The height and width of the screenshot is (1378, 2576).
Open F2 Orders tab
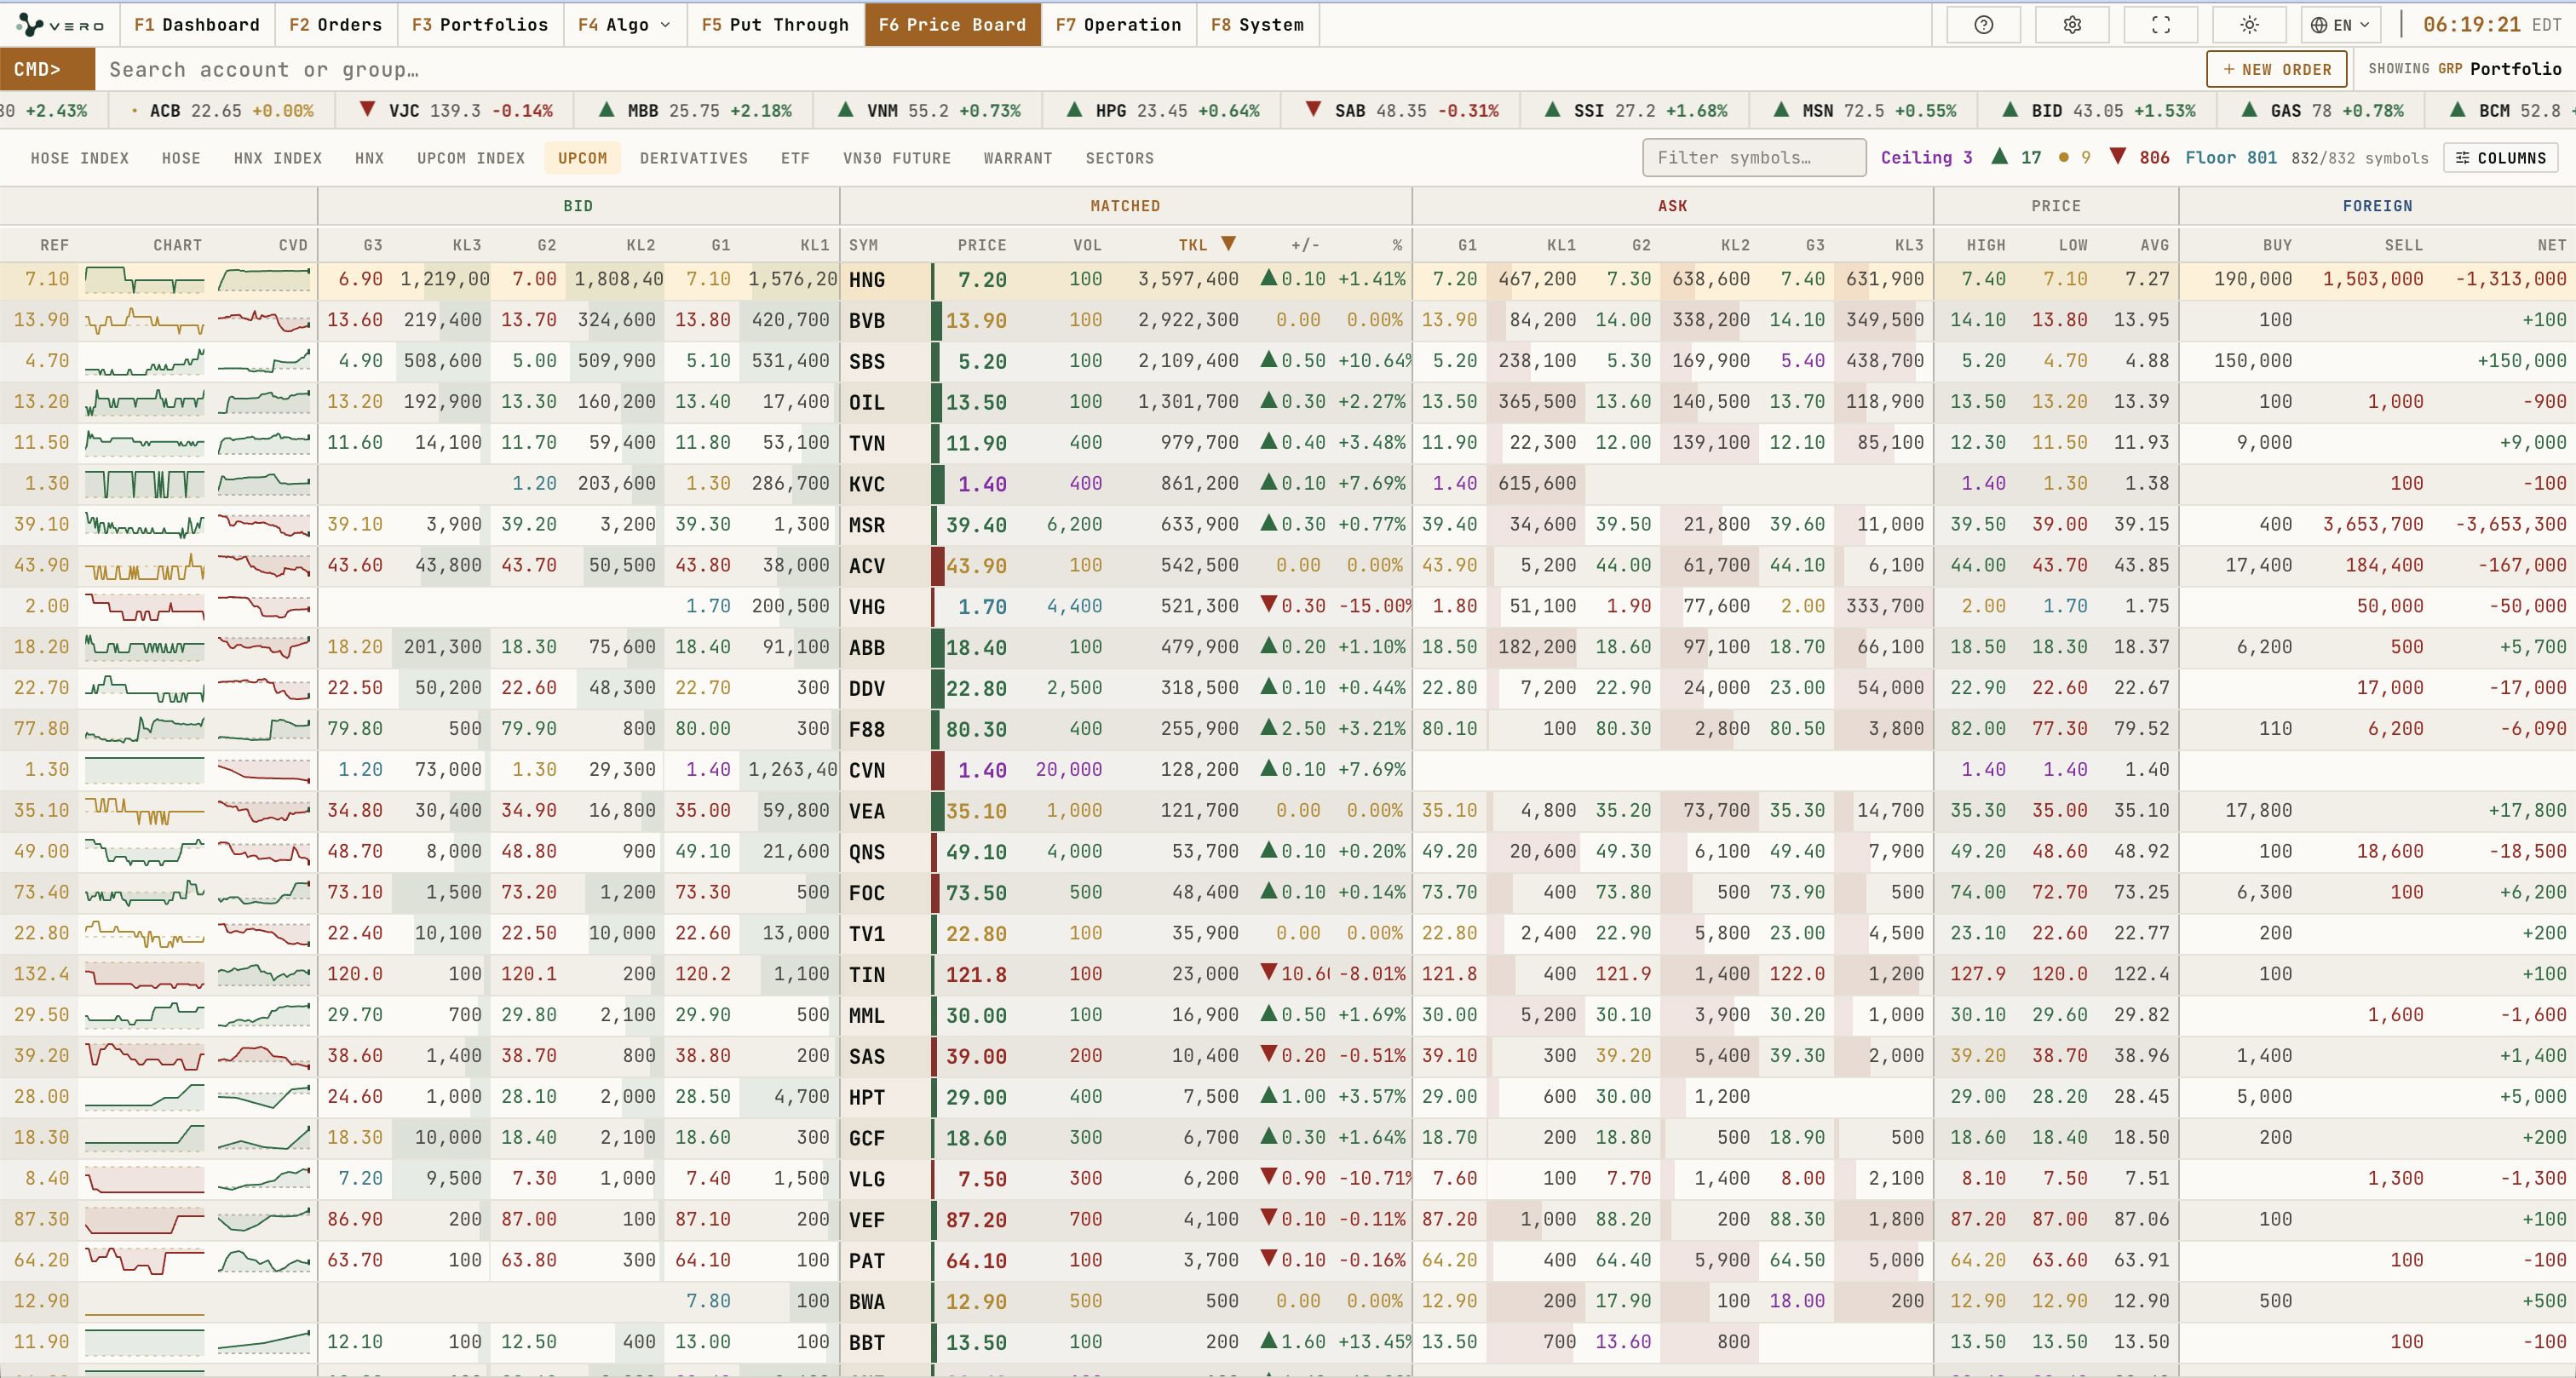pyautogui.click(x=336, y=25)
